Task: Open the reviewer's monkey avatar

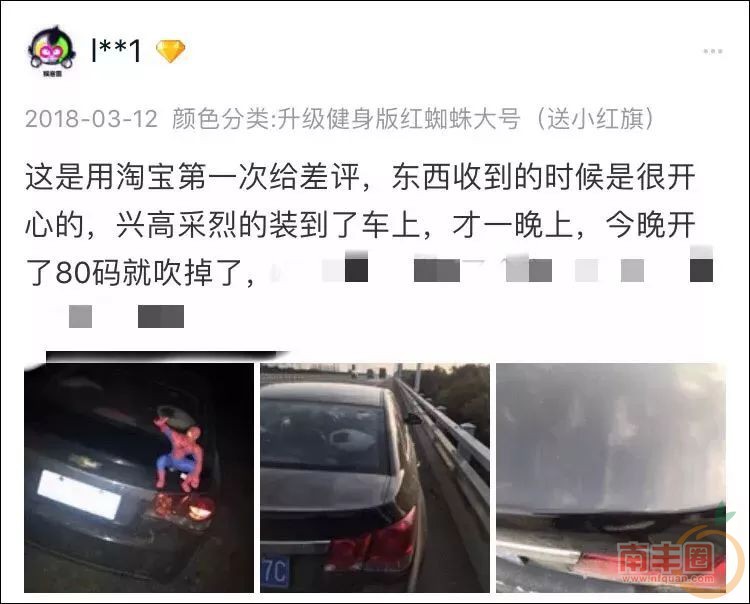Action: tap(52, 51)
